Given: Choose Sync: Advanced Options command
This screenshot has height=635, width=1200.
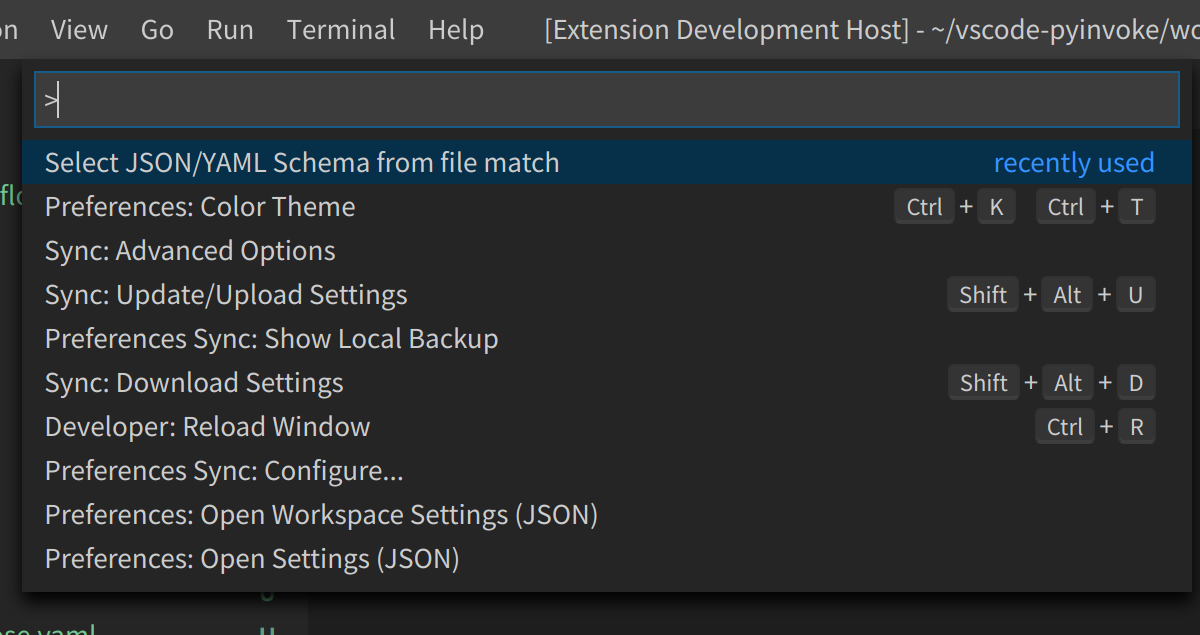Looking at the screenshot, I should point(190,251).
